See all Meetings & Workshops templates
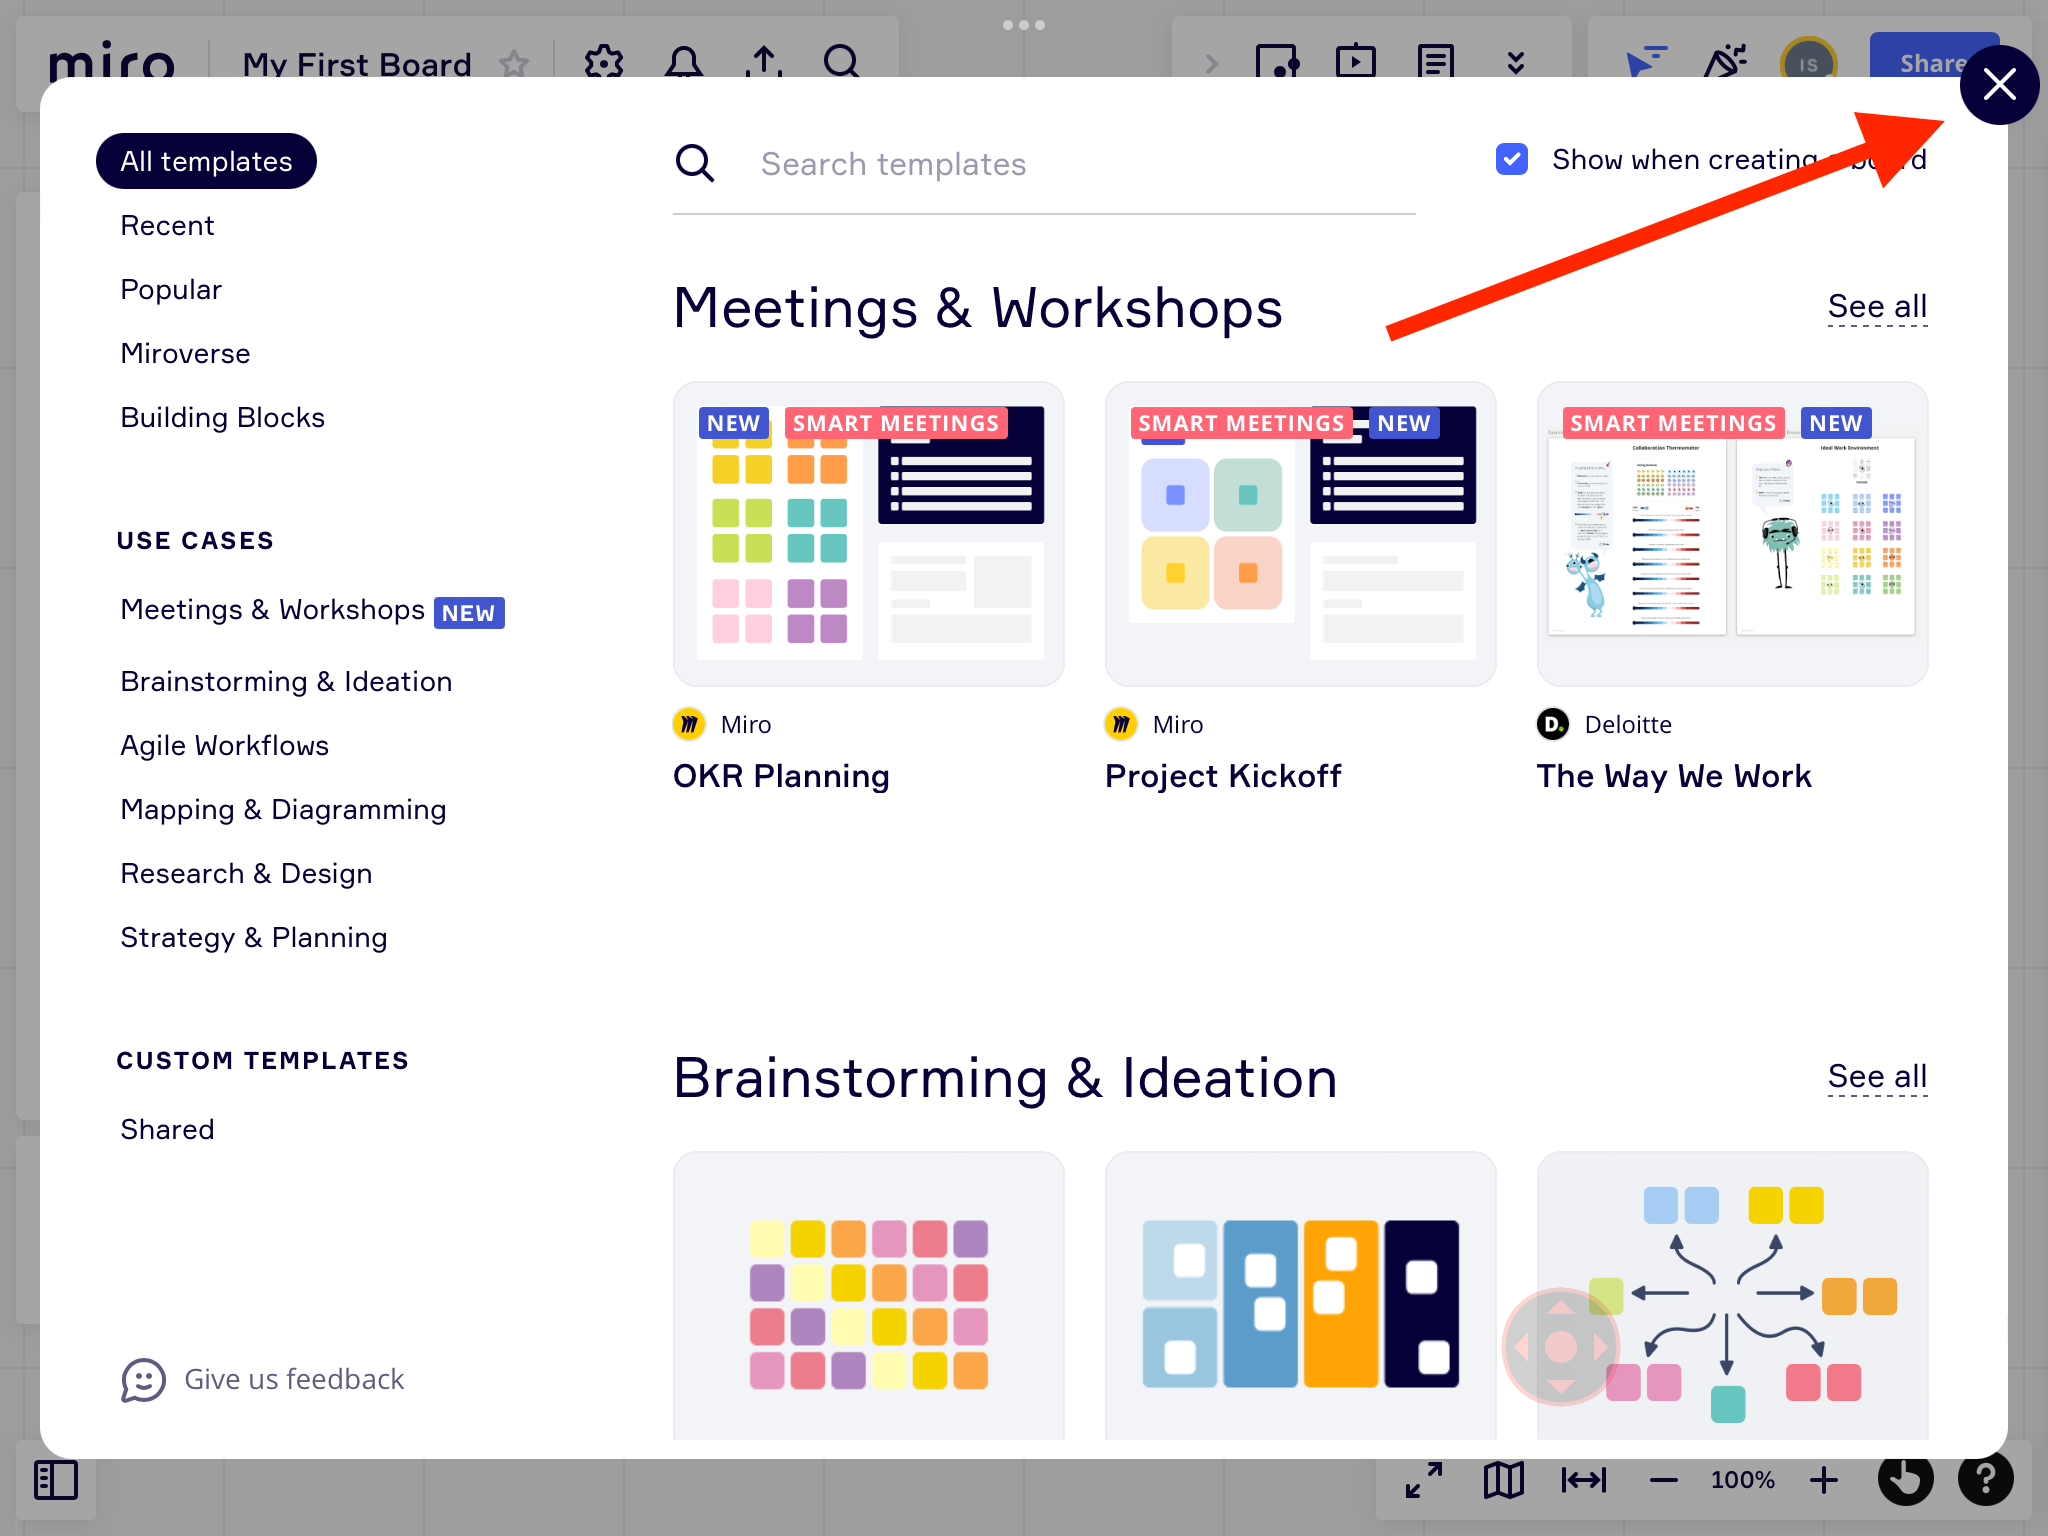The width and height of the screenshot is (2048, 1536). tap(1877, 307)
